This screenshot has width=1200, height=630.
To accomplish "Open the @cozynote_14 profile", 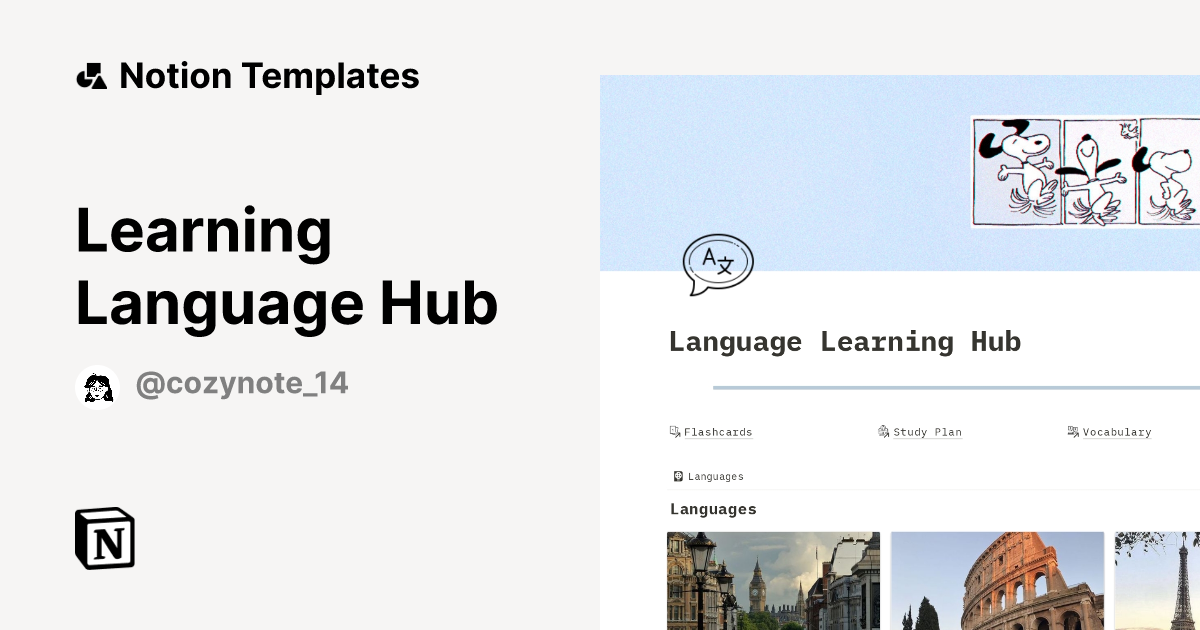I will pyautogui.click(x=242, y=384).
